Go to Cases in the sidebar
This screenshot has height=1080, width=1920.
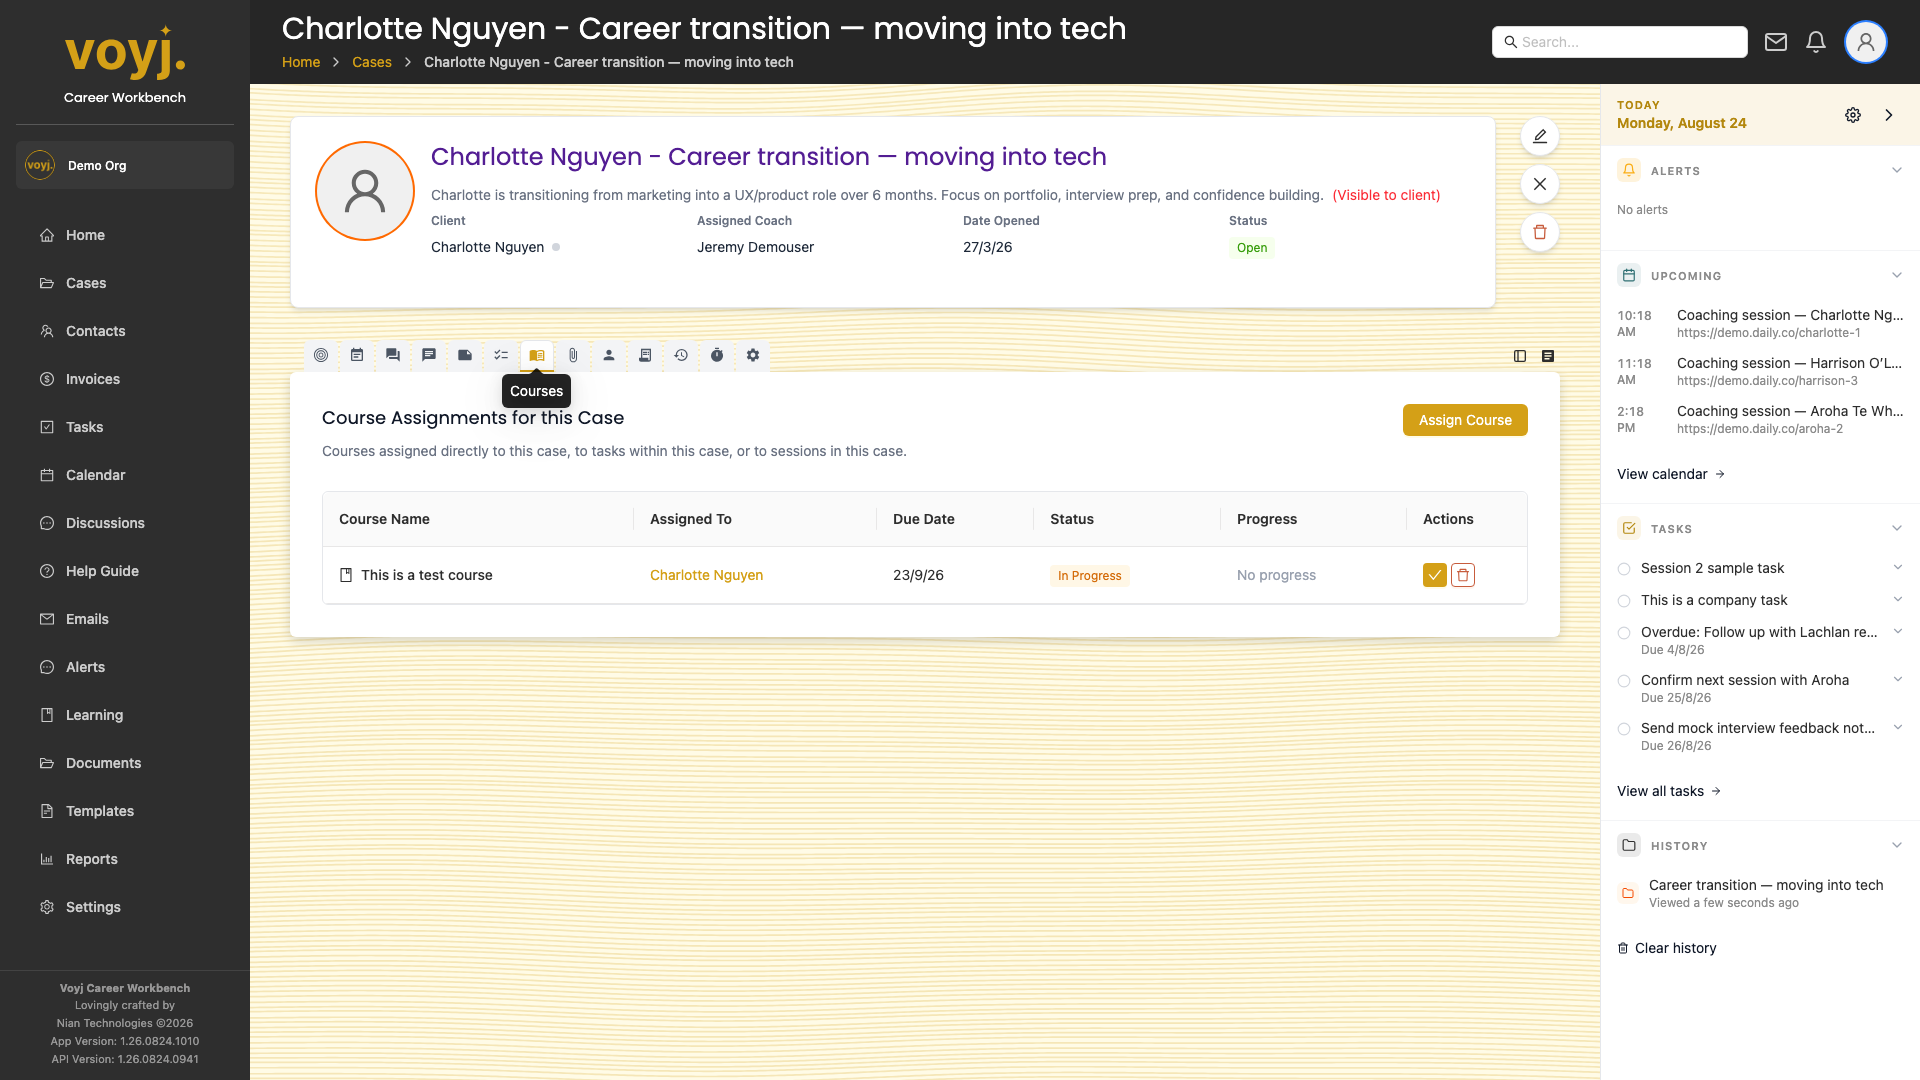click(x=86, y=283)
